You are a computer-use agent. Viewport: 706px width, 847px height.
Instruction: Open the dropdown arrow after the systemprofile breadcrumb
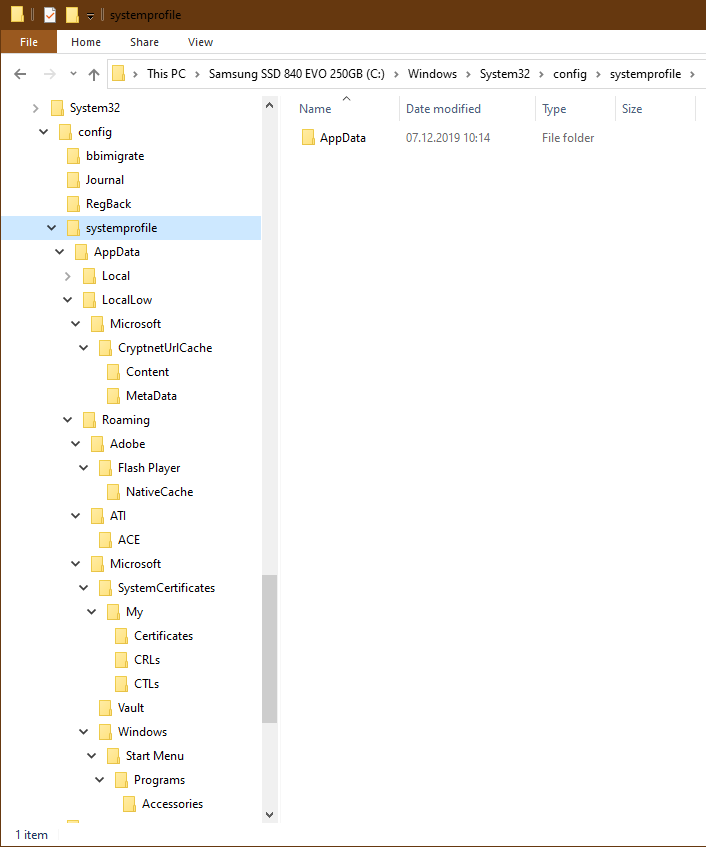click(692, 75)
